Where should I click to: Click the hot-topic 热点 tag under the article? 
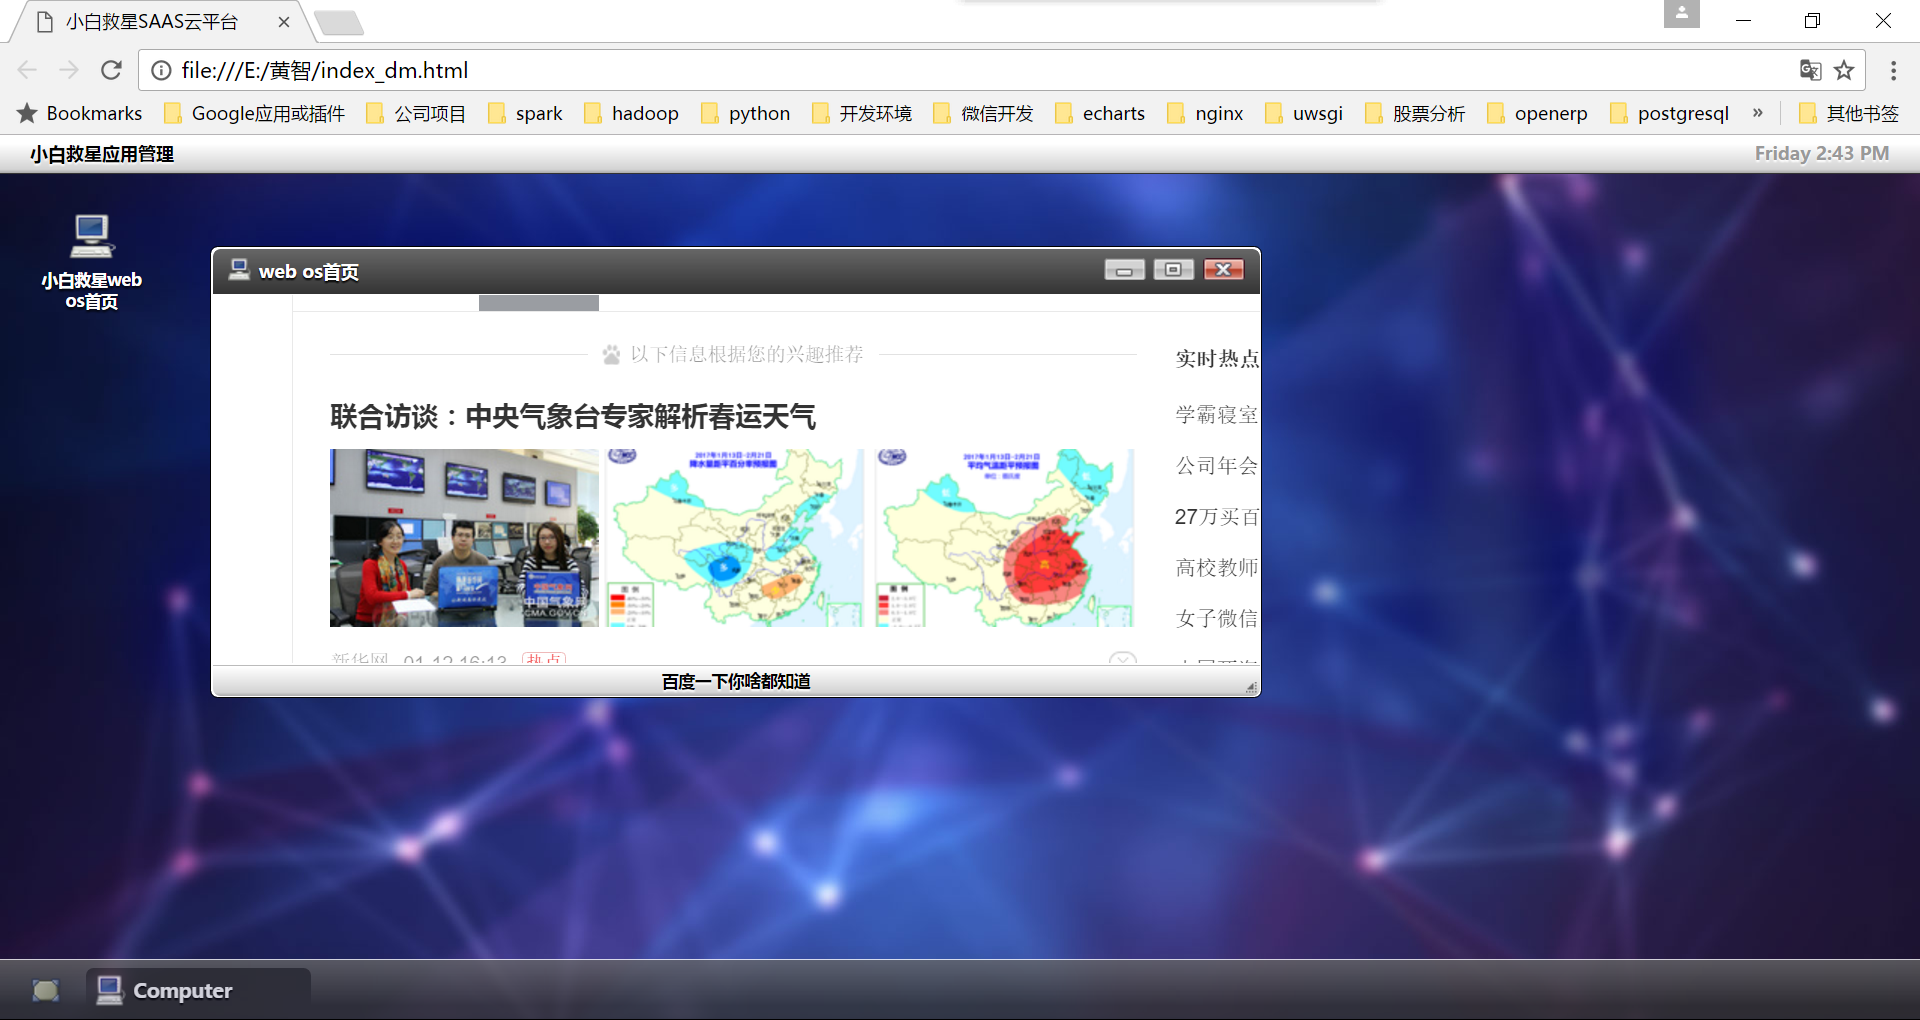click(x=544, y=659)
